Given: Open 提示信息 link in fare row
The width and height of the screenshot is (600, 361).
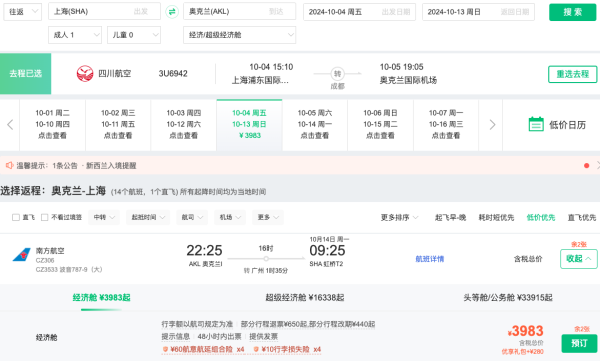Looking at the screenshot, I should pyautogui.click(x=176, y=336).
